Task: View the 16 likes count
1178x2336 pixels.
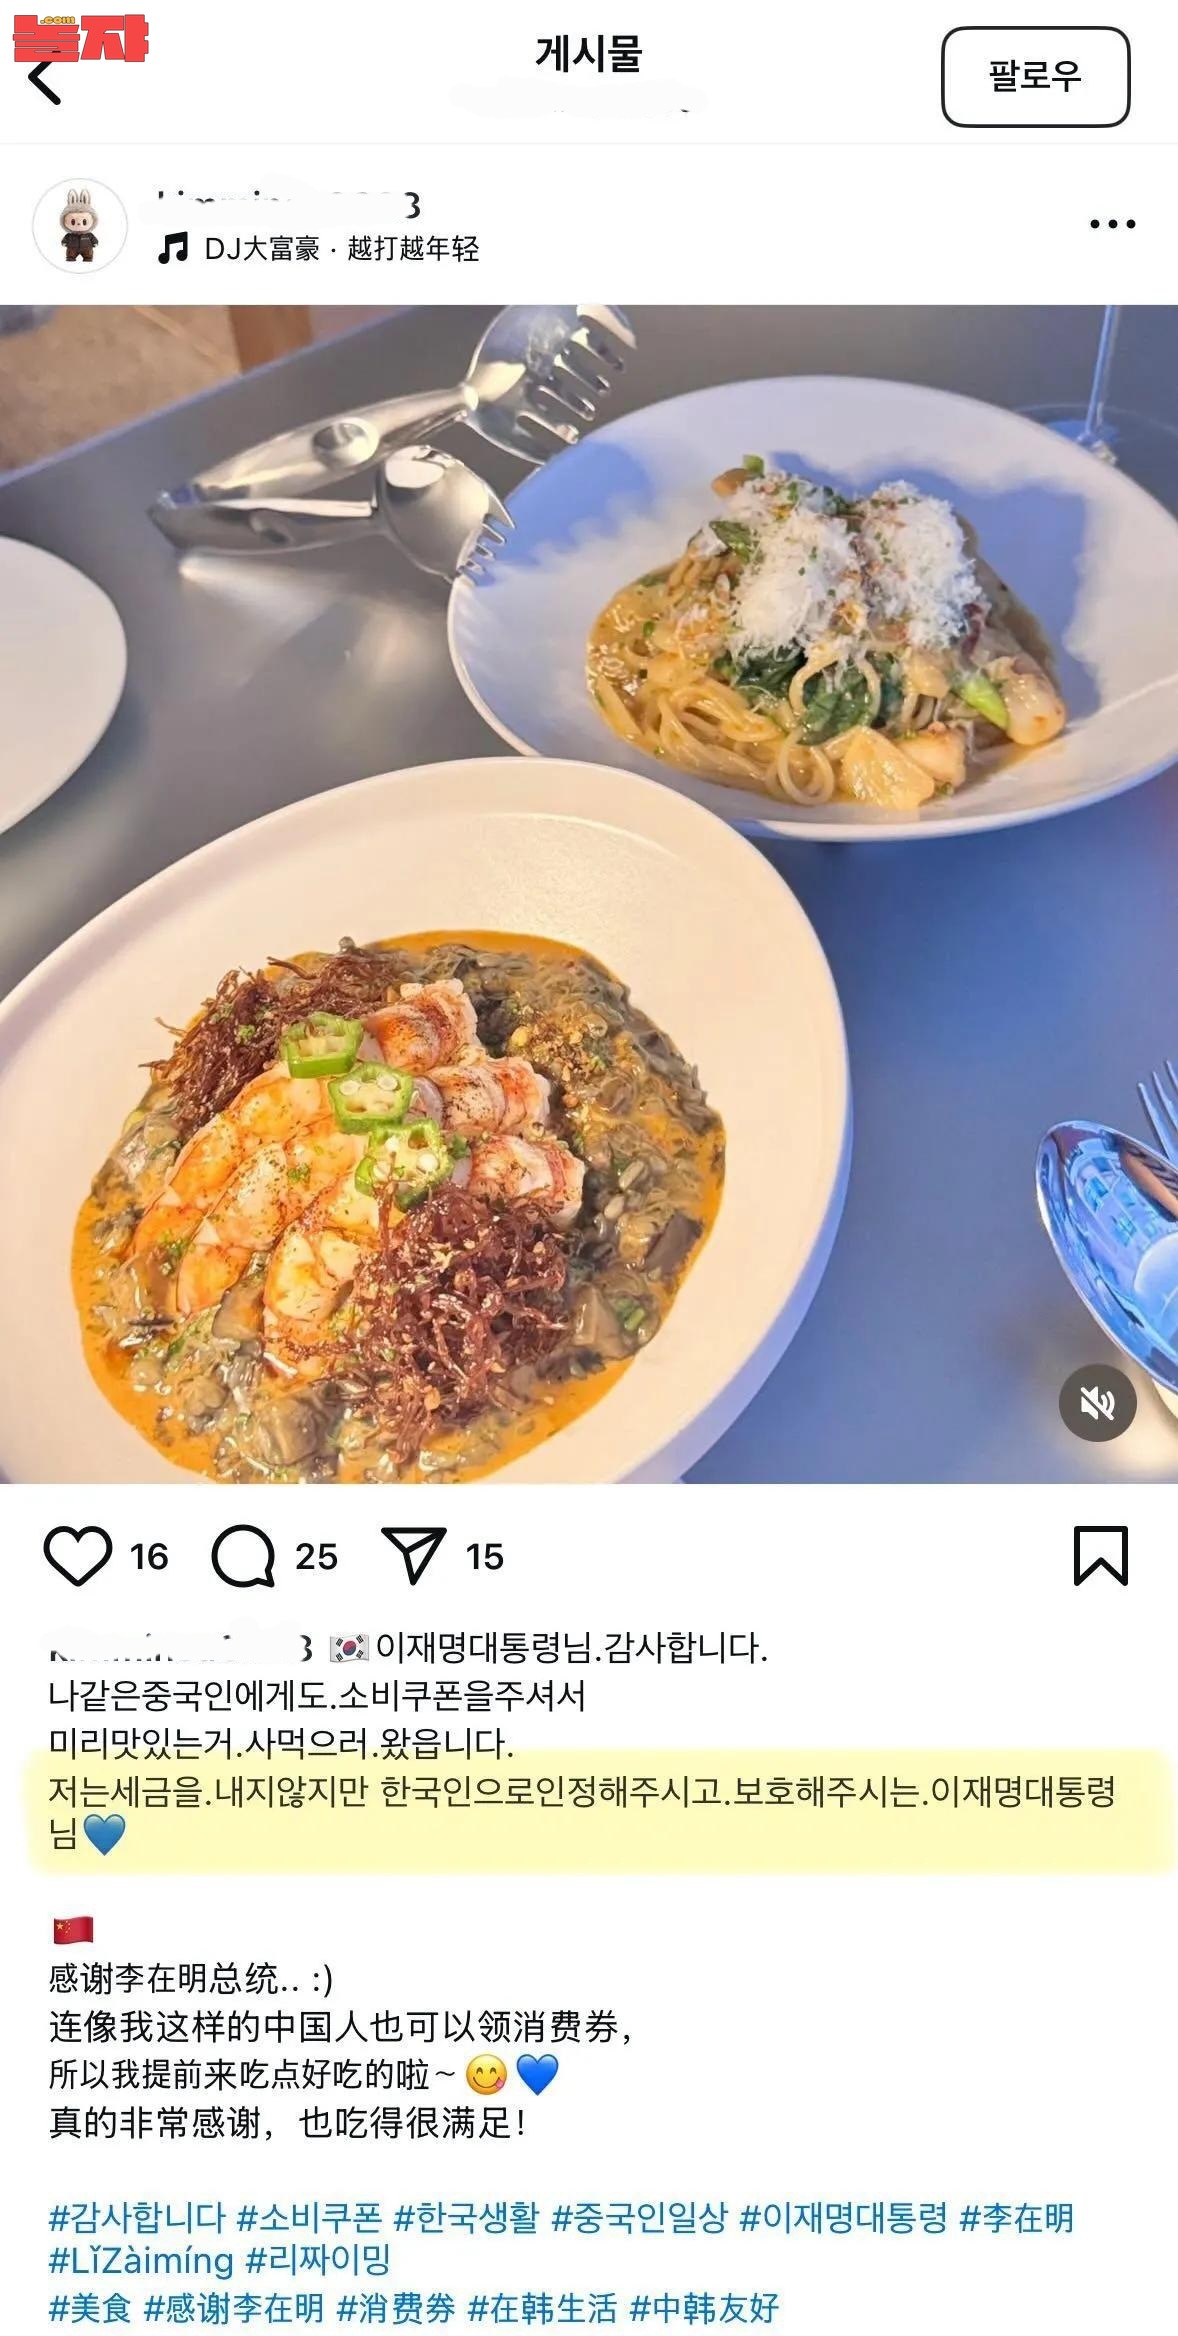Action: 149,1556
